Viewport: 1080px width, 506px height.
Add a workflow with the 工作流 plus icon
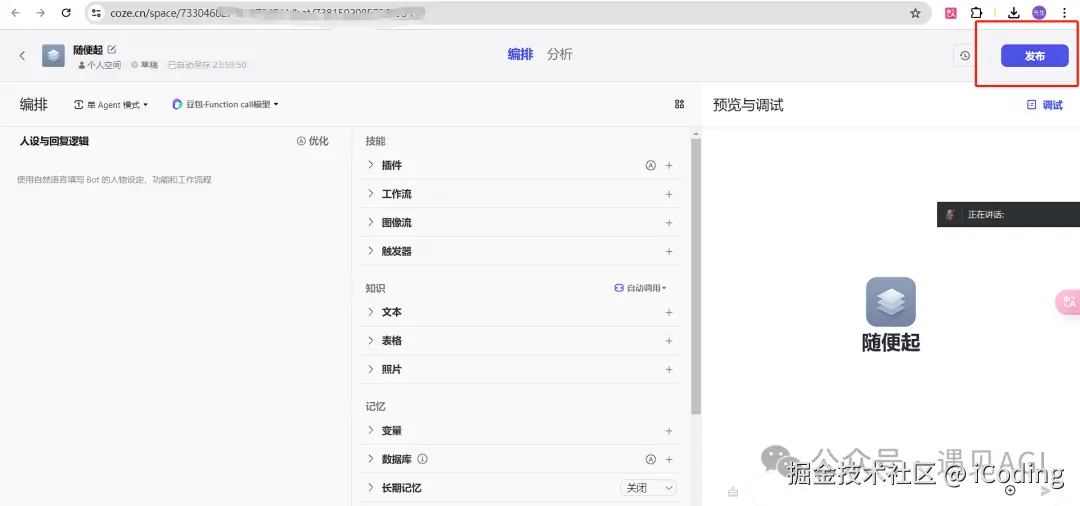(x=669, y=194)
